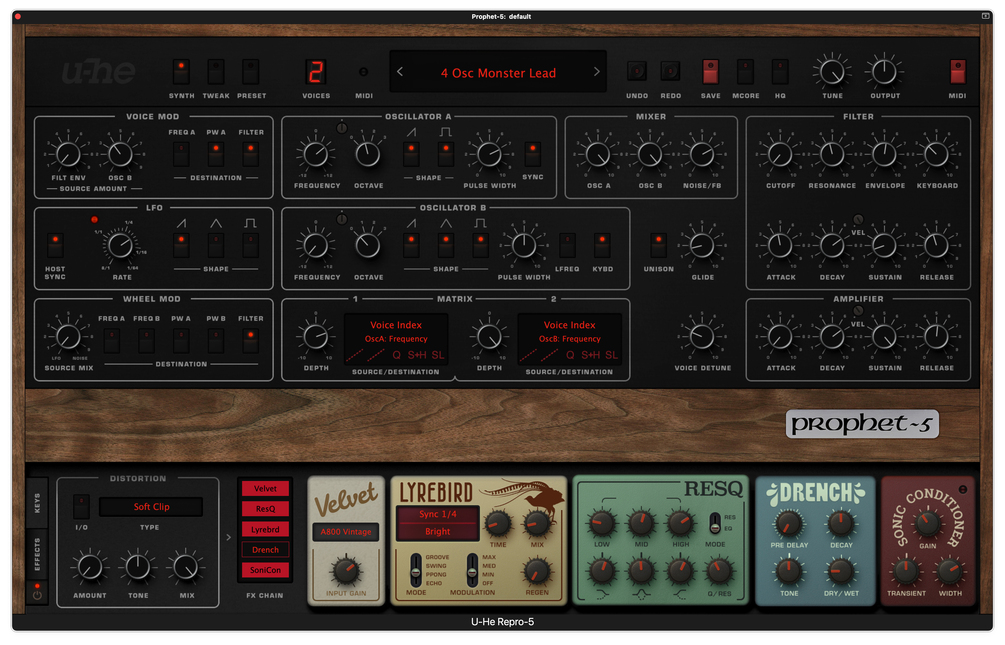Viewport: 1005px width, 645px height.
Task: Click the Undo button
Action: (x=636, y=71)
